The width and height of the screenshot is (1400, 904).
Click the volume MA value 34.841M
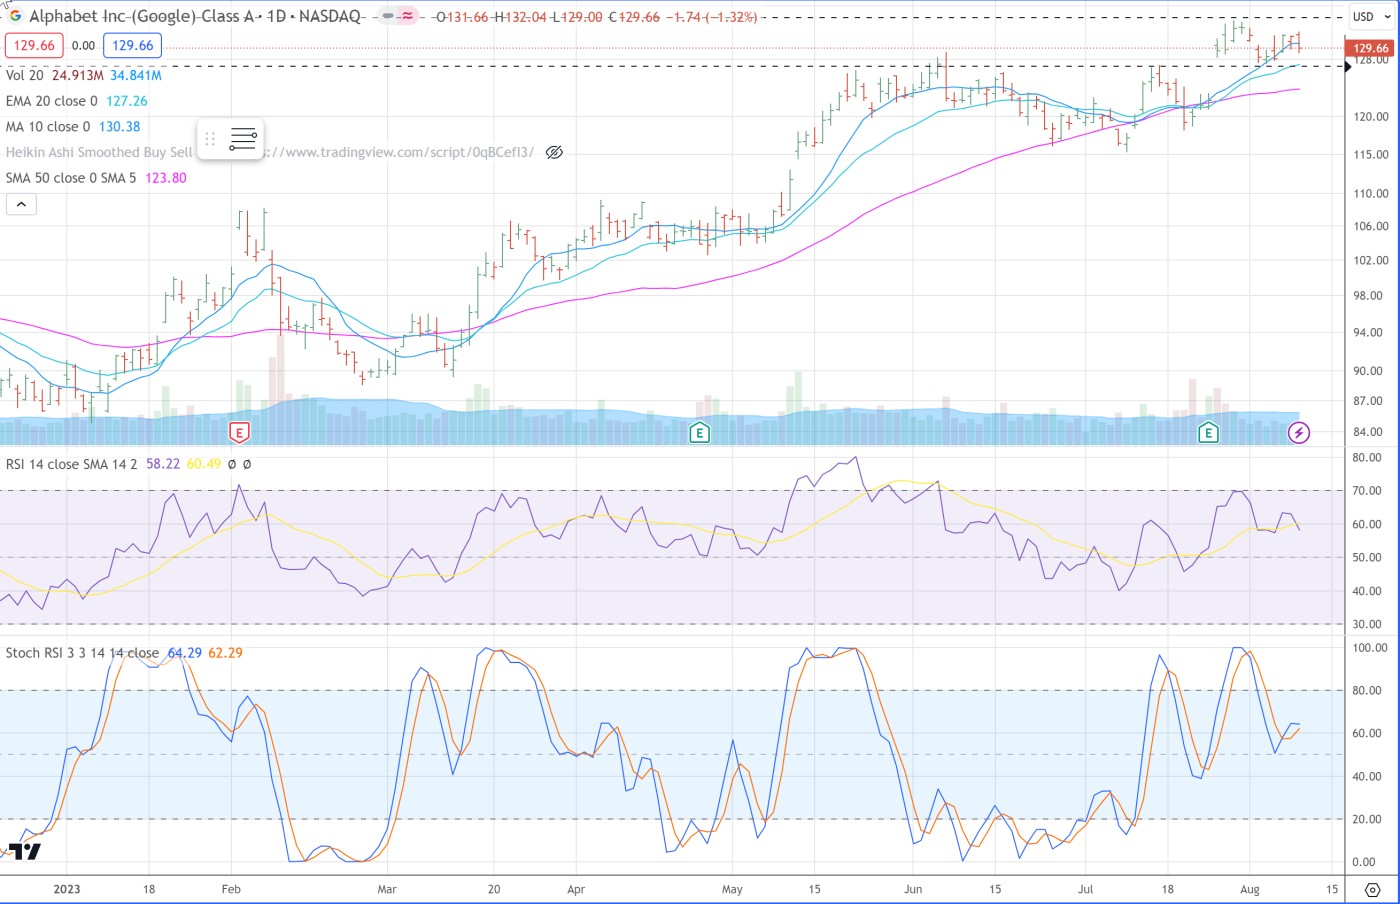pos(136,75)
